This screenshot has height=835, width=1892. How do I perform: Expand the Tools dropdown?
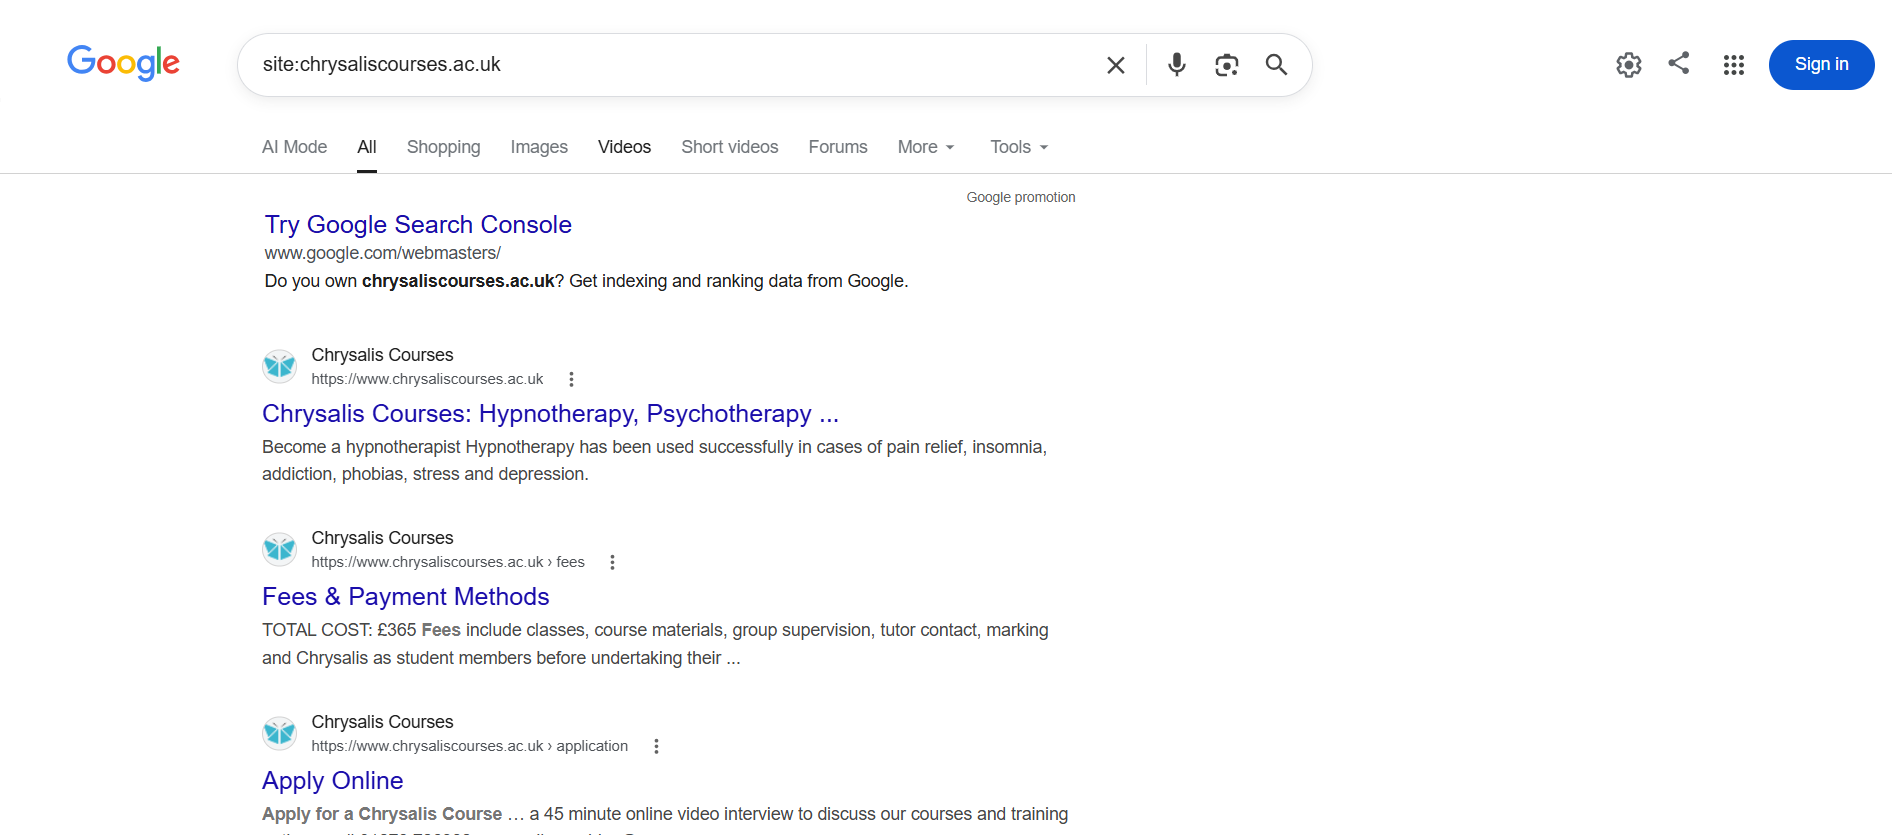click(x=1019, y=147)
